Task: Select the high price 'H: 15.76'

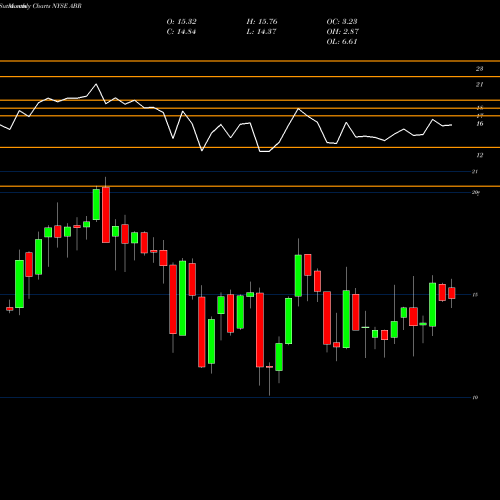Action: [x=262, y=22]
